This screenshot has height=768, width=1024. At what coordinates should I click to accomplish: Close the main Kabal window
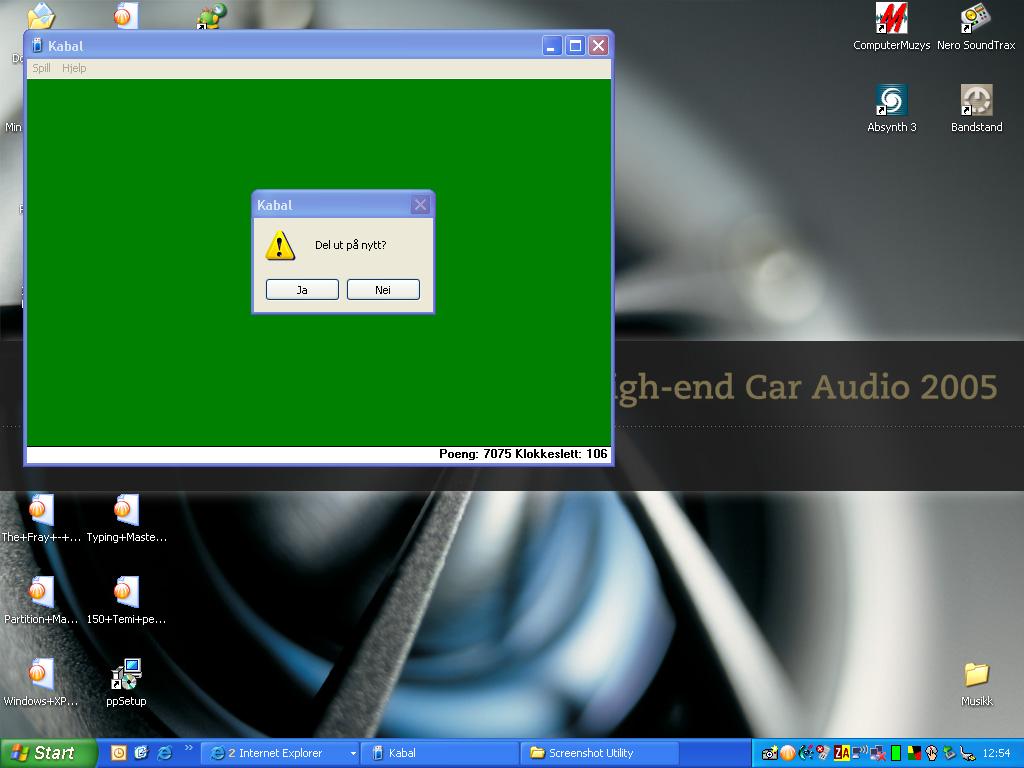tap(598, 46)
